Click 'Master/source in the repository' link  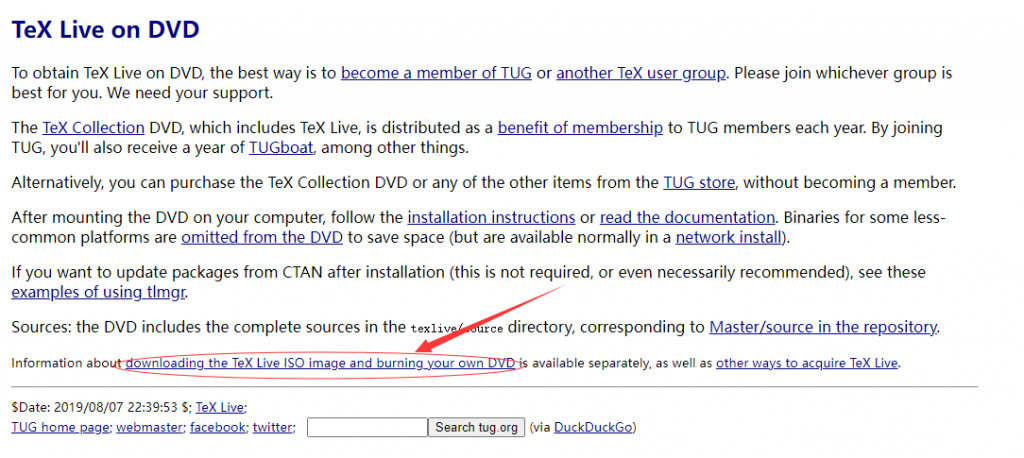click(x=823, y=327)
